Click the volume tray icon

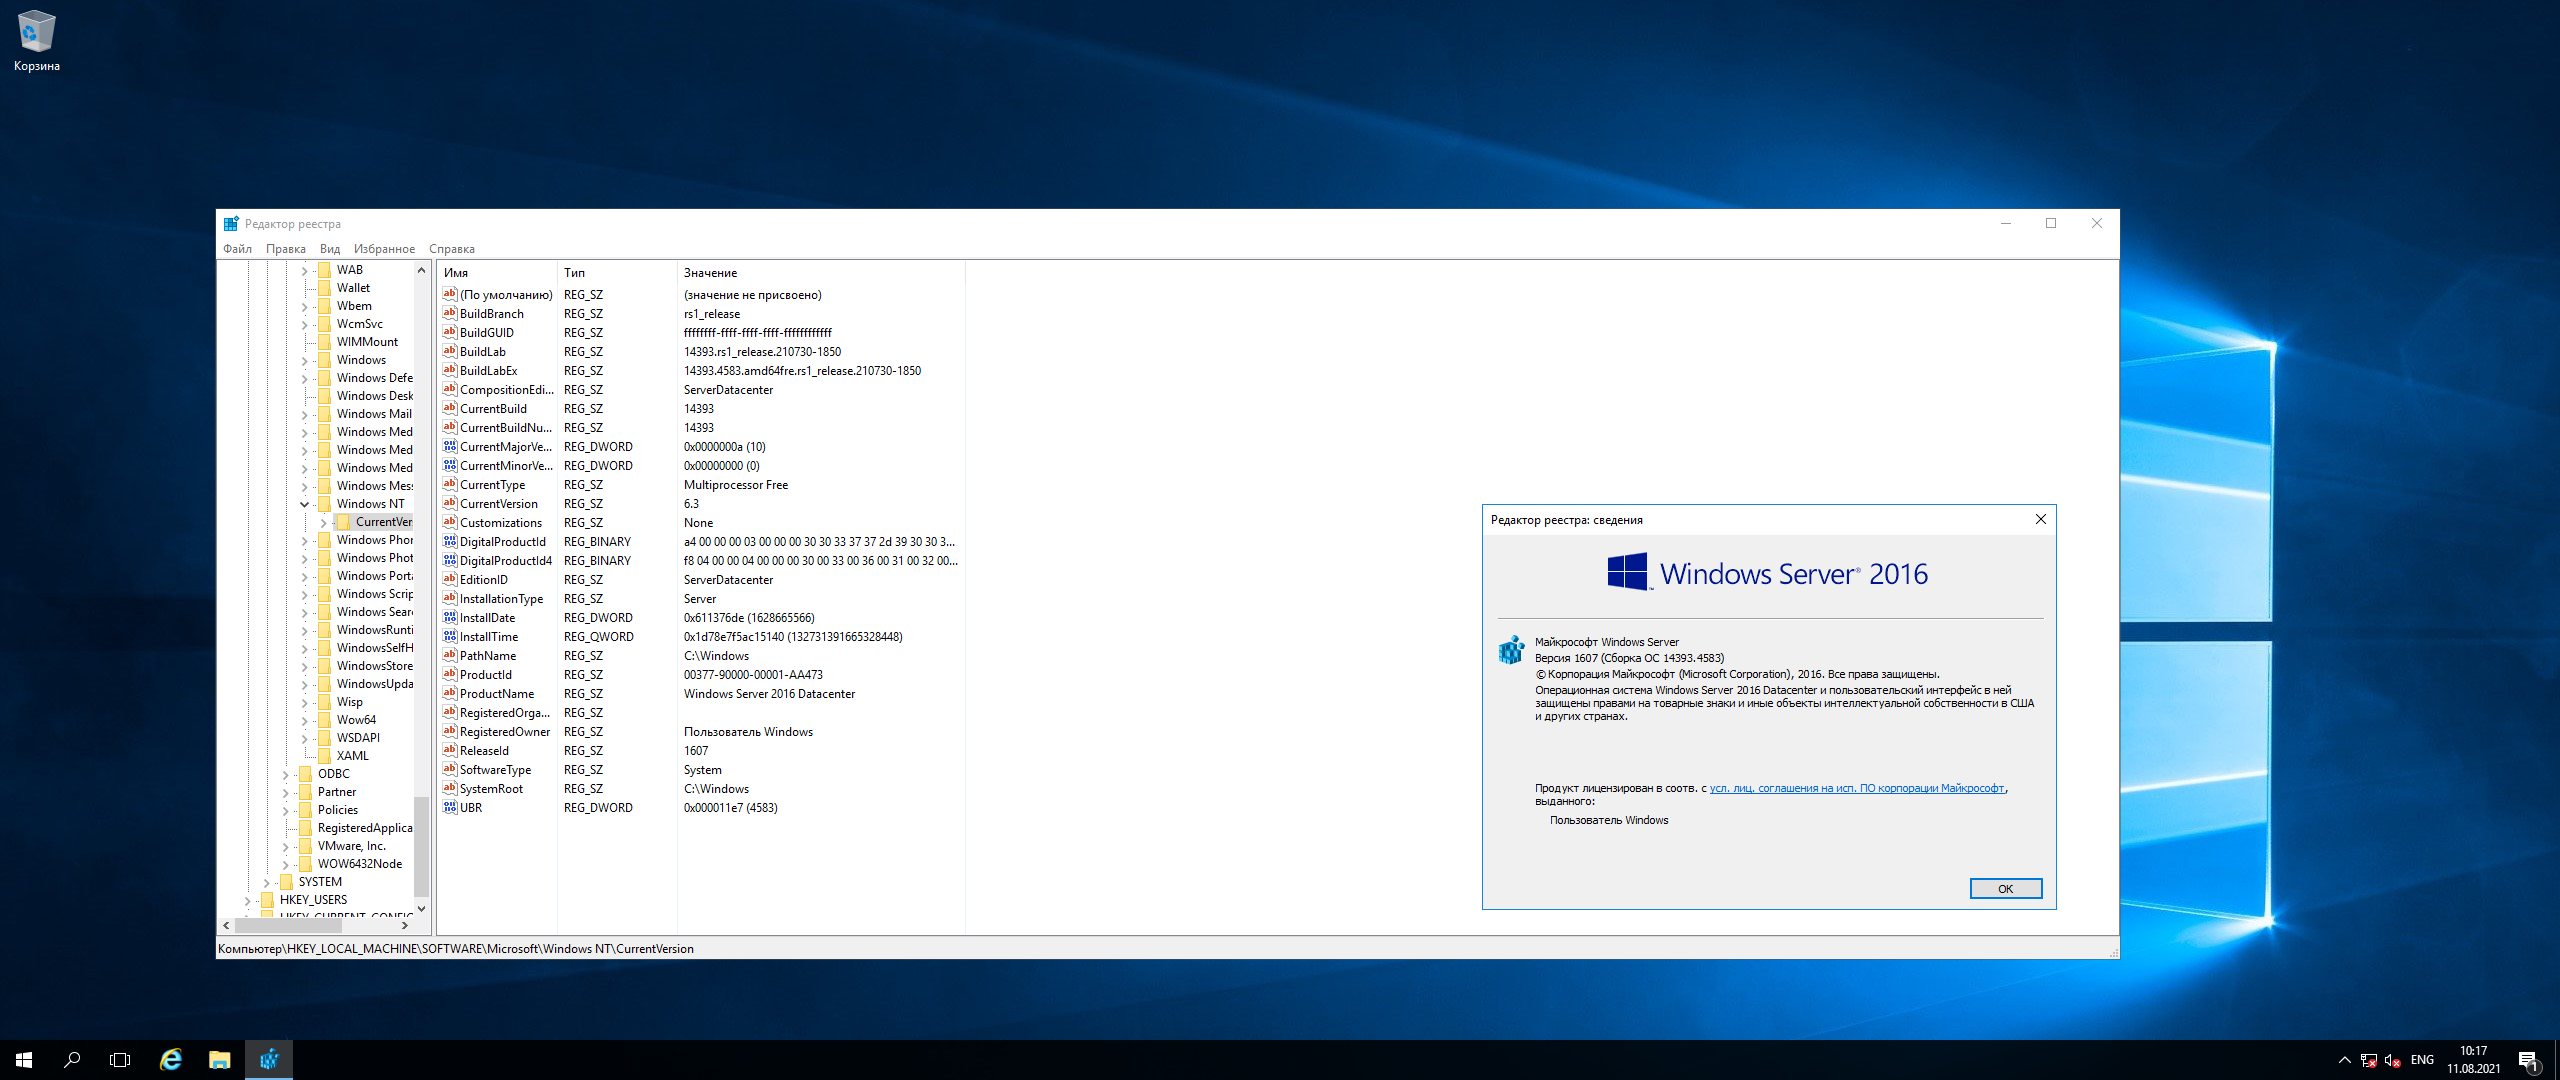click(x=2392, y=1060)
